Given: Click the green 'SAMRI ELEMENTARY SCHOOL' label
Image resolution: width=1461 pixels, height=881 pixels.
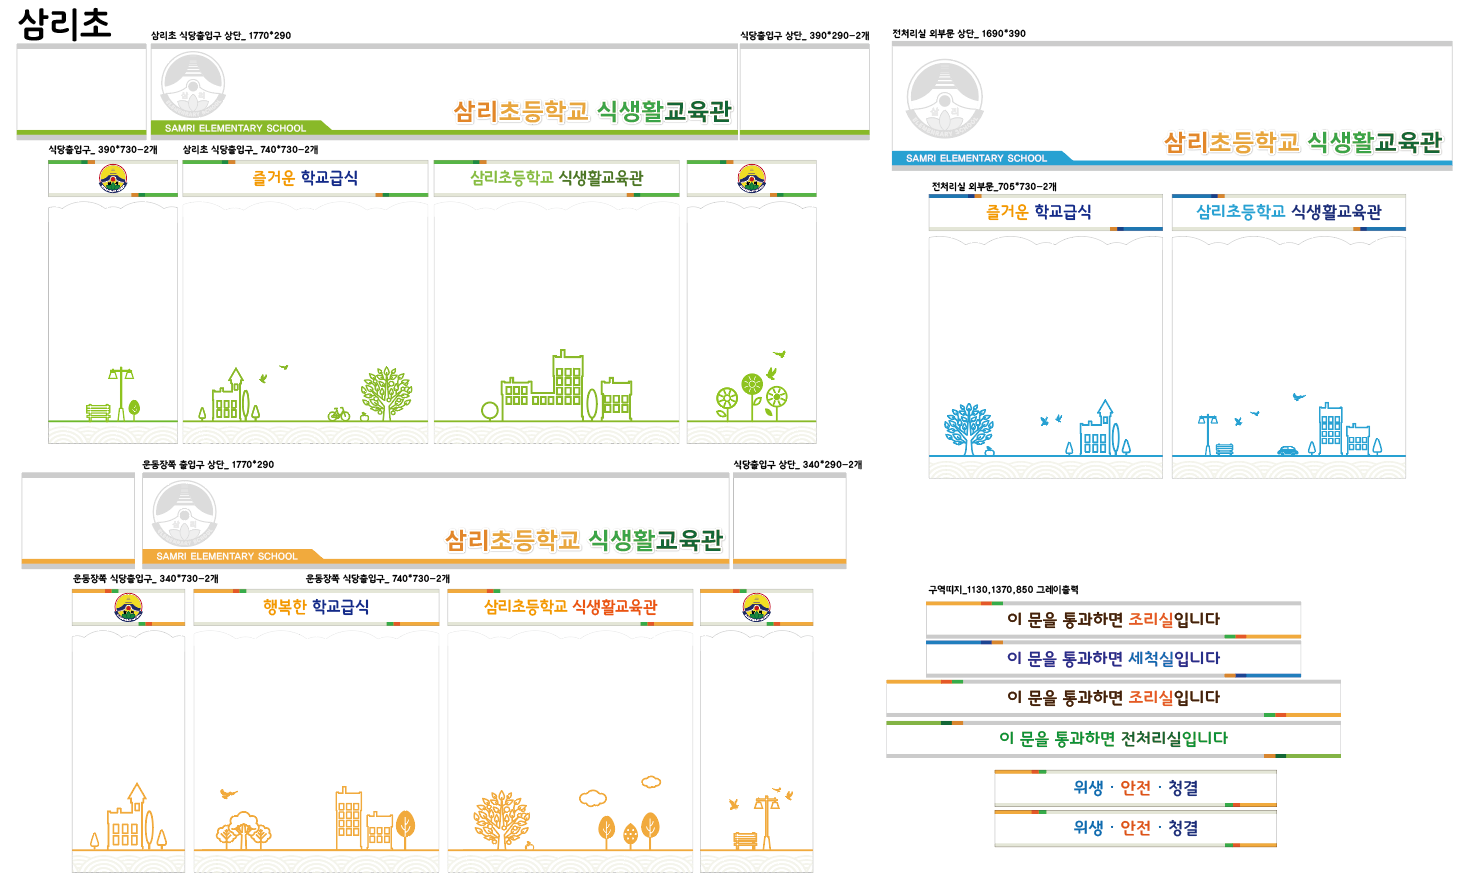Looking at the screenshot, I should click(x=235, y=128).
